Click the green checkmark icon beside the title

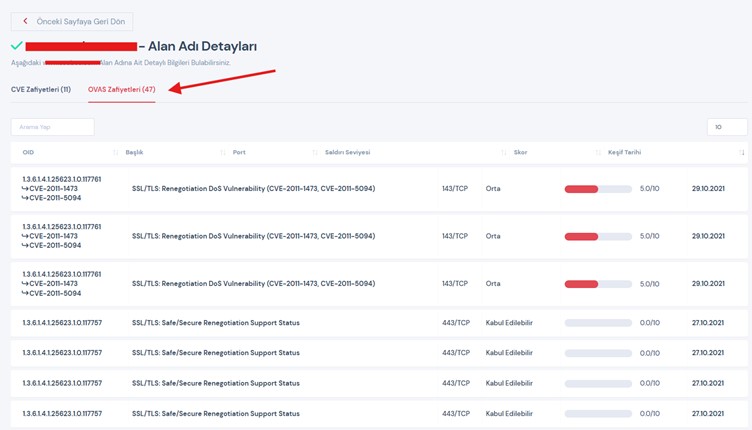tap(16, 46)
